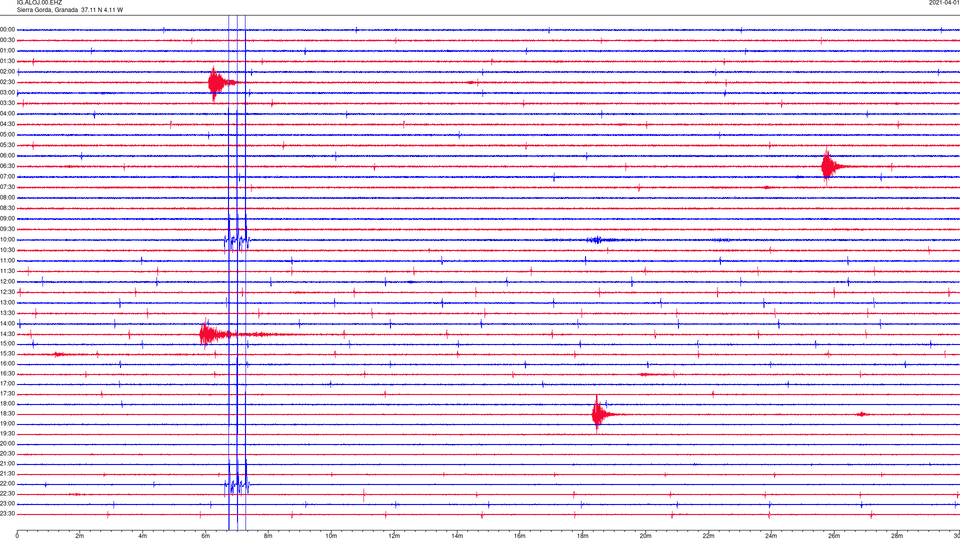Select the 20:00 trace time label
The width and height of the screenshot is (960, 540).
(x=8, y=444)
